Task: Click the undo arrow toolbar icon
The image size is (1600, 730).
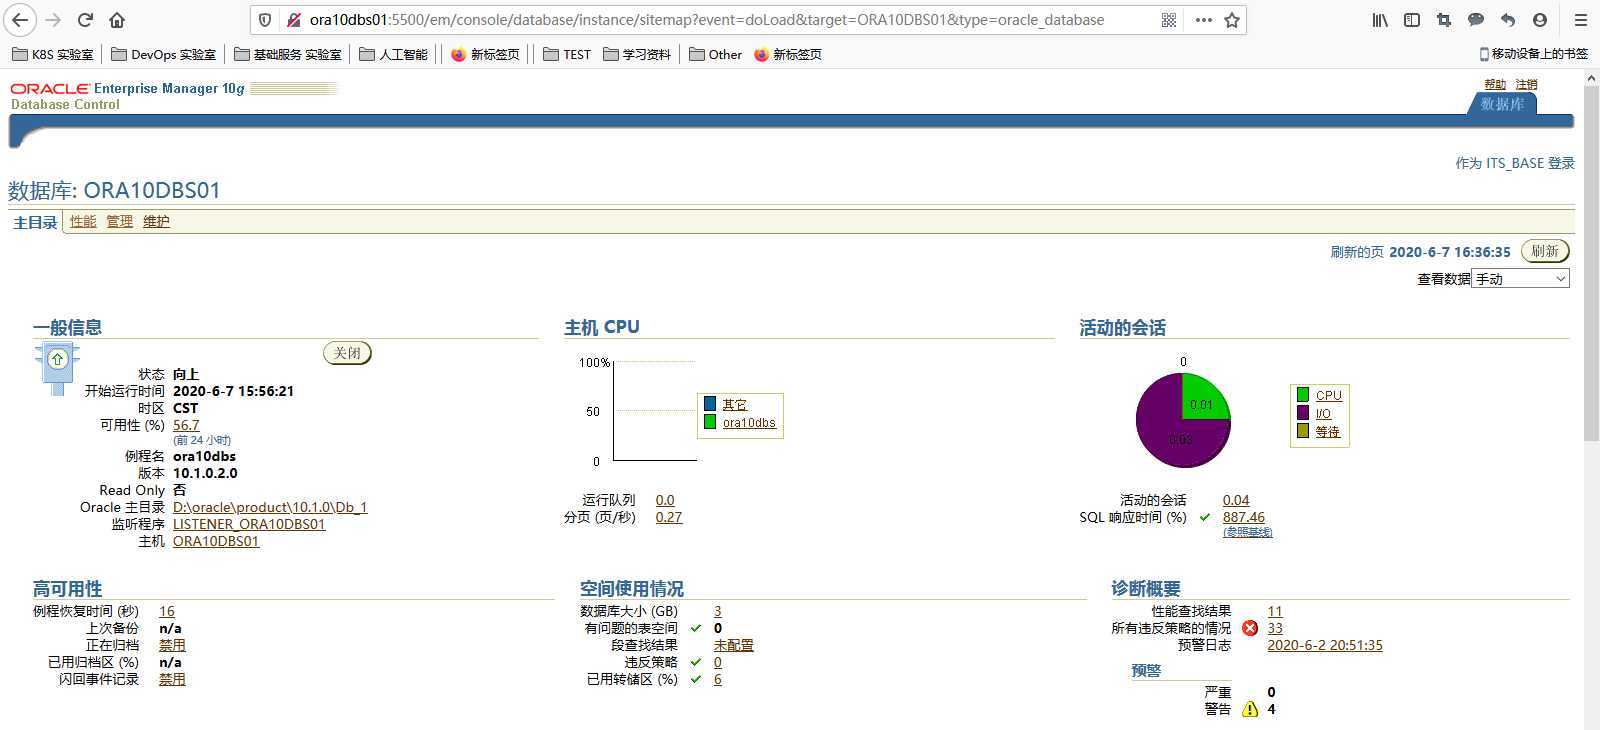Action: (1508, 20)
